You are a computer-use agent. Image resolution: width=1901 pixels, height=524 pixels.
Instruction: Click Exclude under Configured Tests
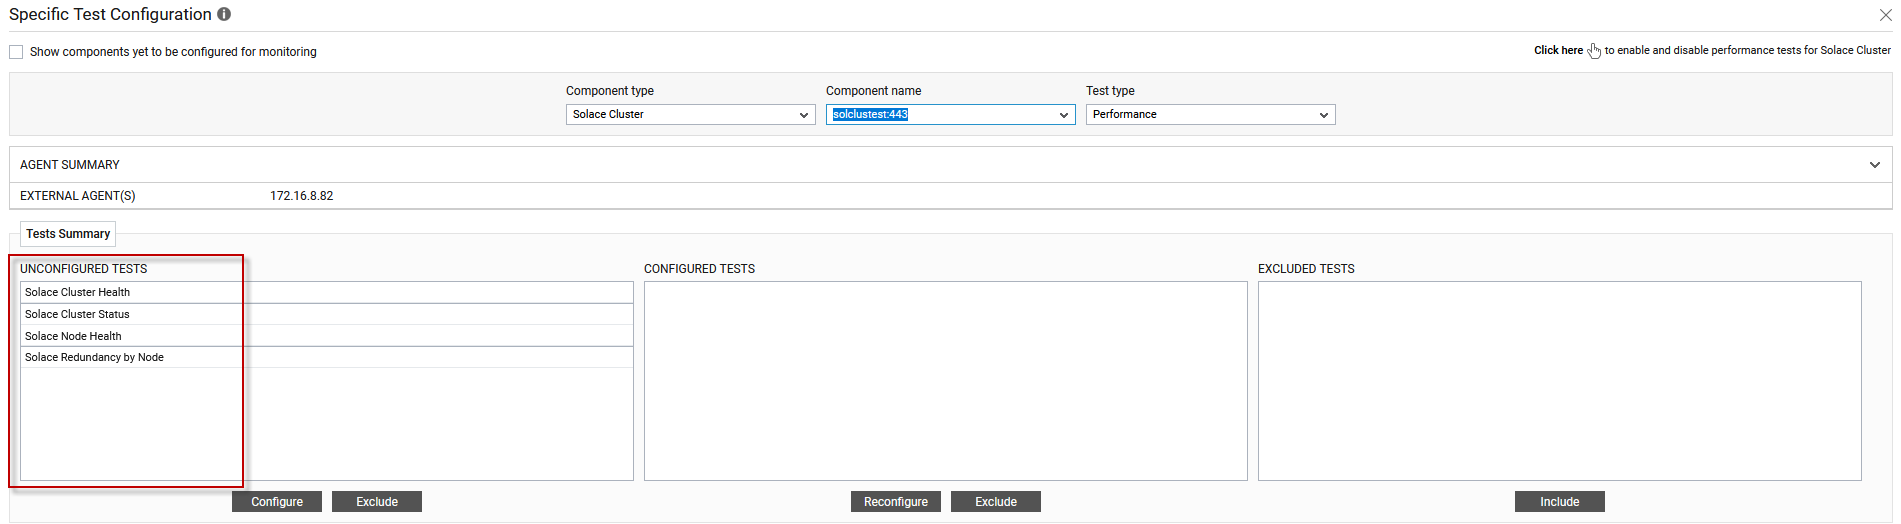[x=996, y=502]
